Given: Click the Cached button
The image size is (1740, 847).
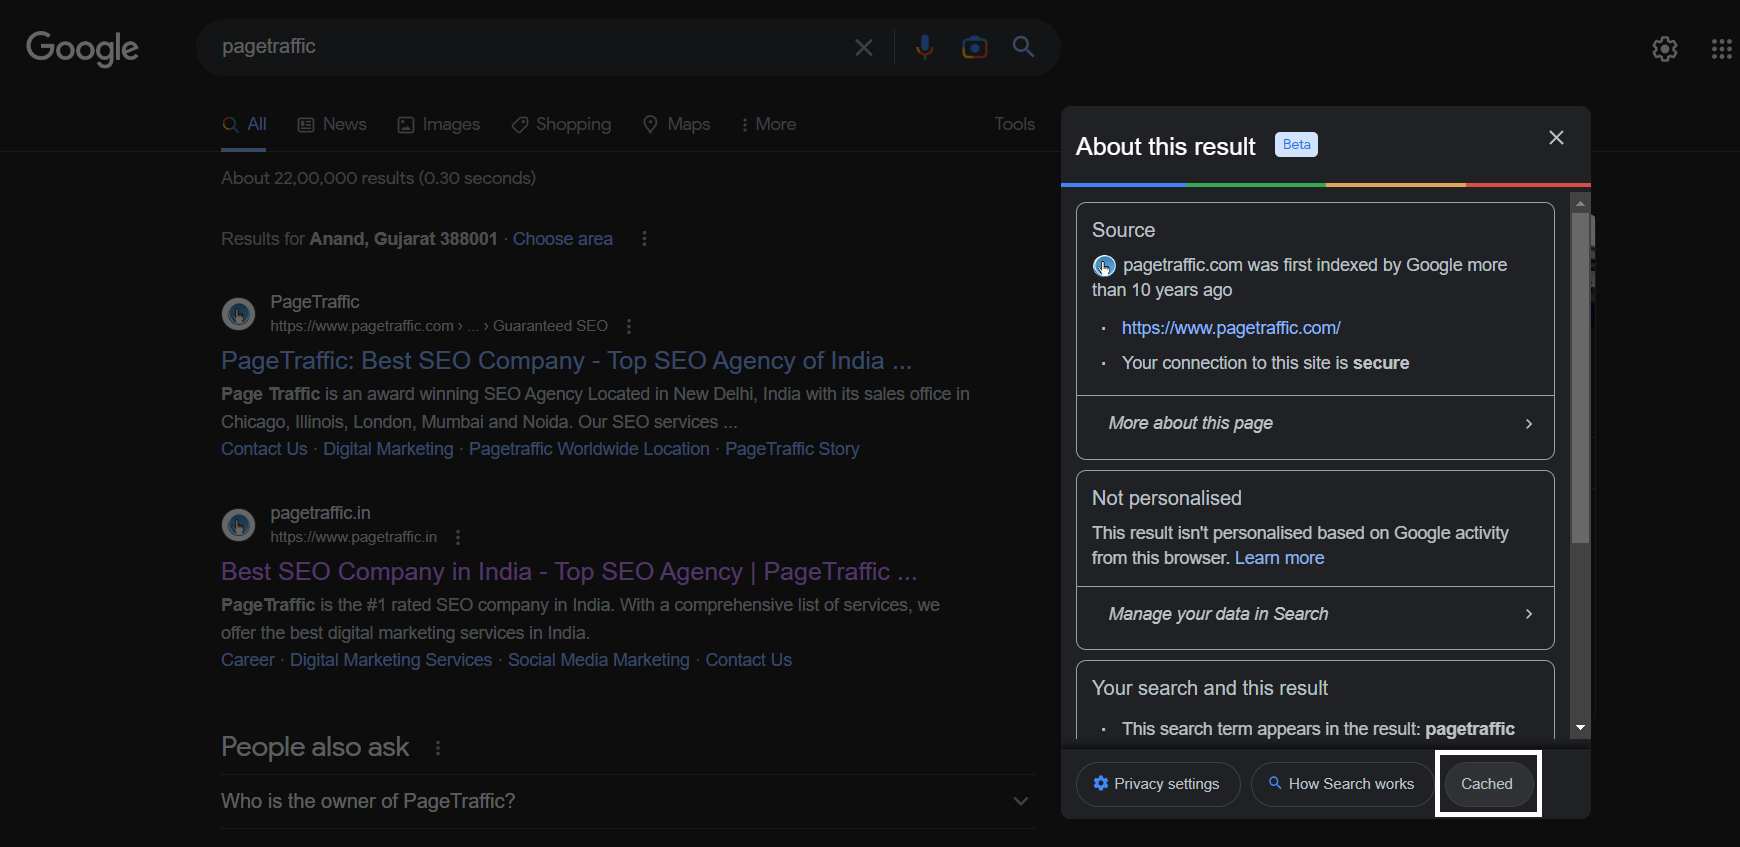Looking at the screenshot, I should point(1487,784).
